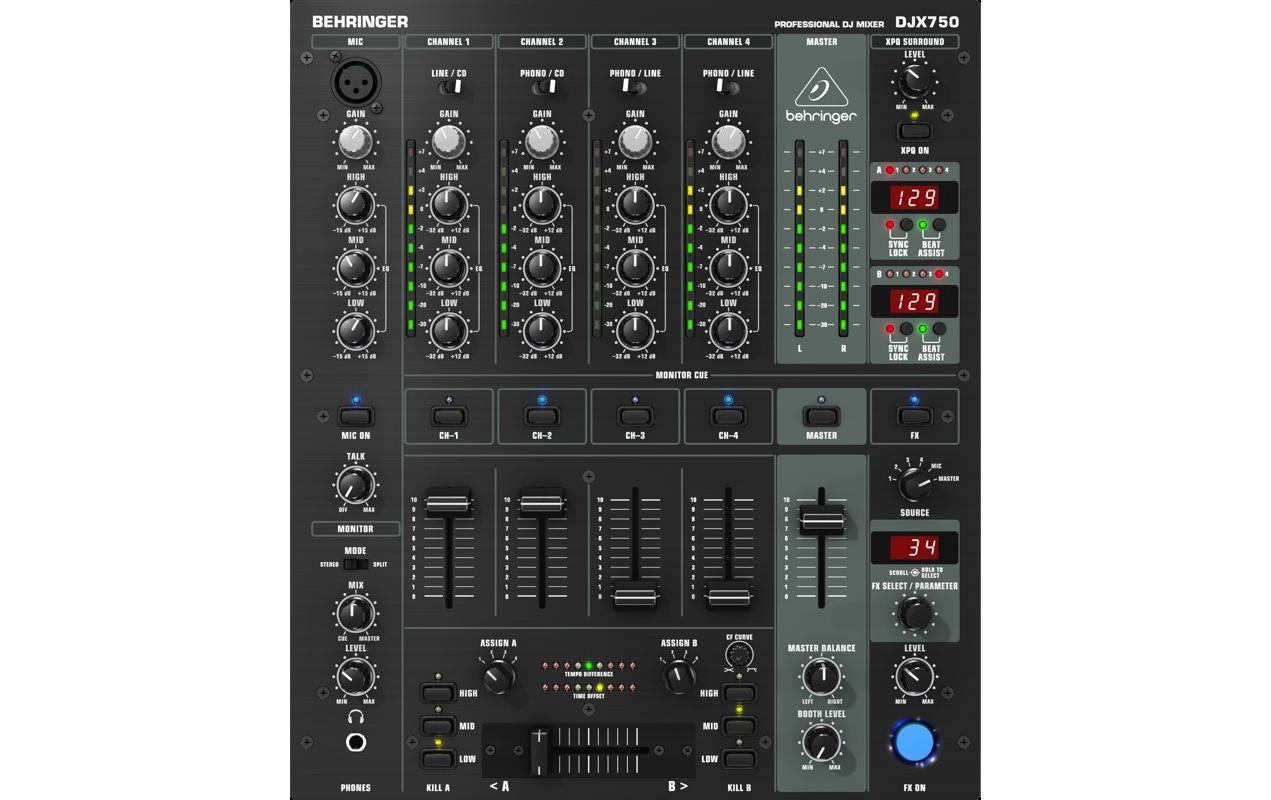
Task: Toggle CH-3 monitor cue button
Action: (x=635, y=417)
